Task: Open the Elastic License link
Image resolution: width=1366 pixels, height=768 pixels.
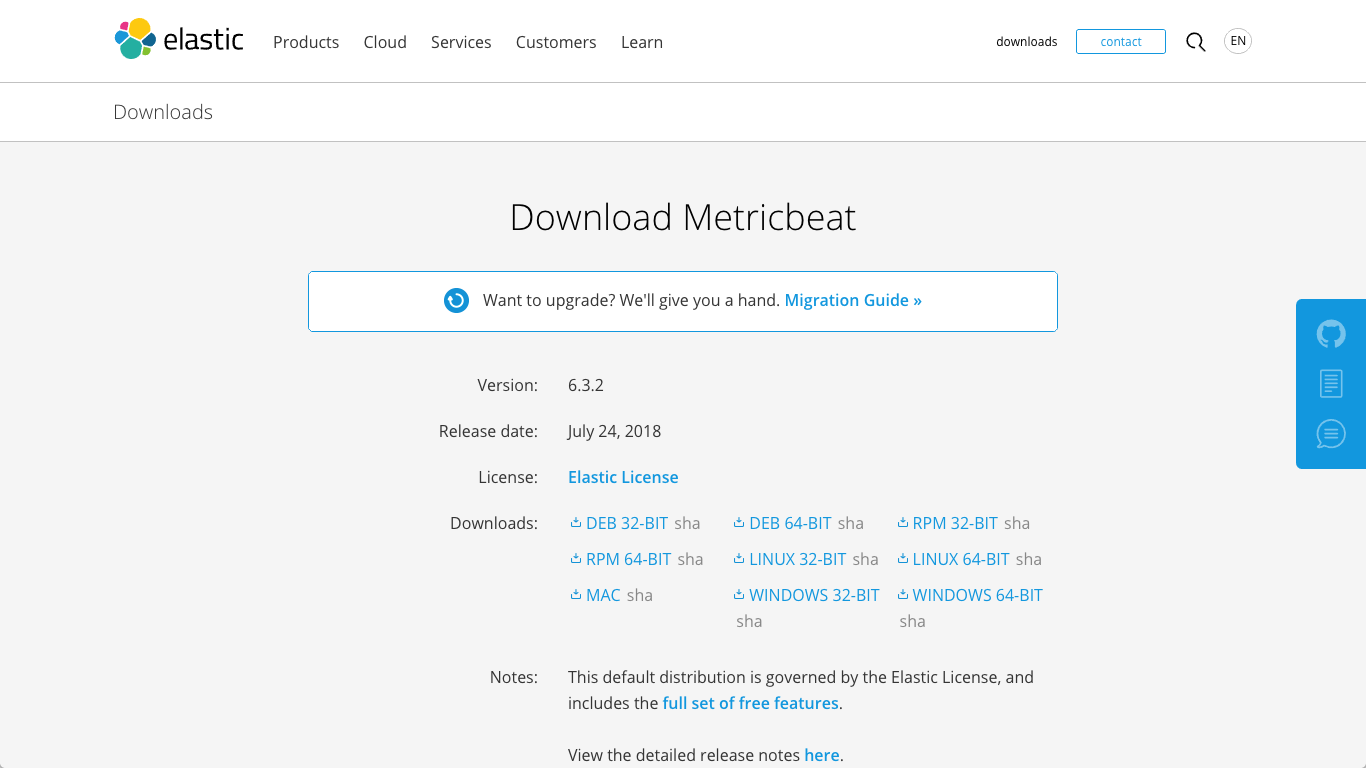Action: coord(623,477)
